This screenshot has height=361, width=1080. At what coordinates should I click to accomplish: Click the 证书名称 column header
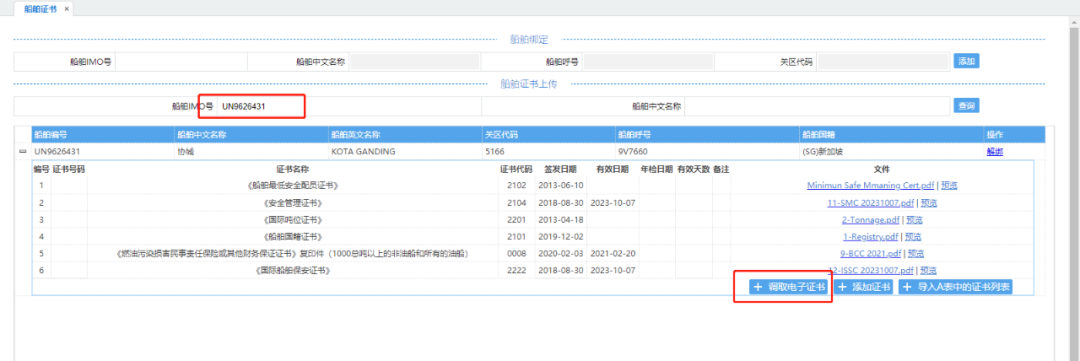[x=292, y=169]
